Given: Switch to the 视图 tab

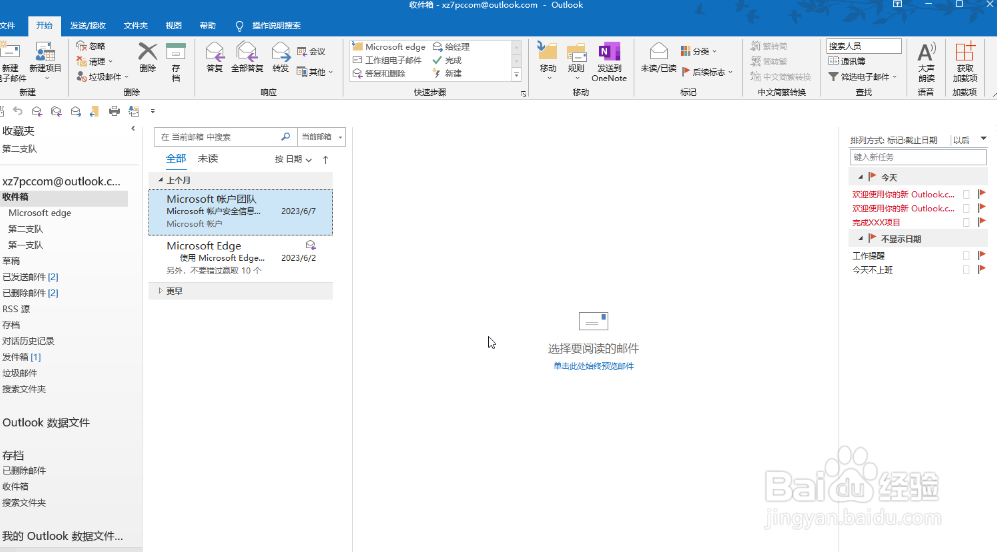Looking at the screenshot, I should (174, 25).
